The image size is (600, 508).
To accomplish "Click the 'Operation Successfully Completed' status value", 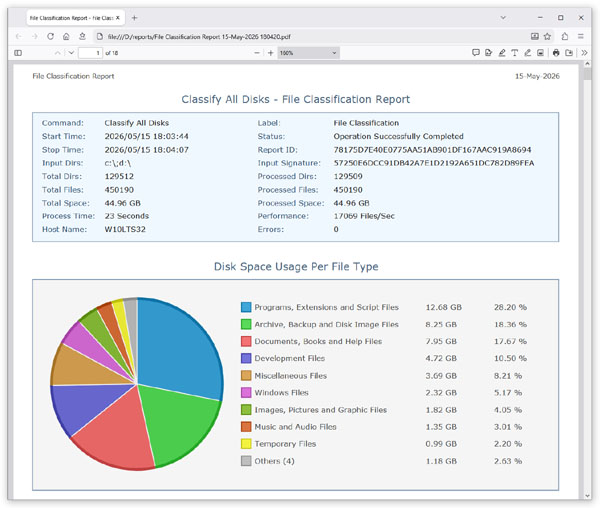I will 398,136.
